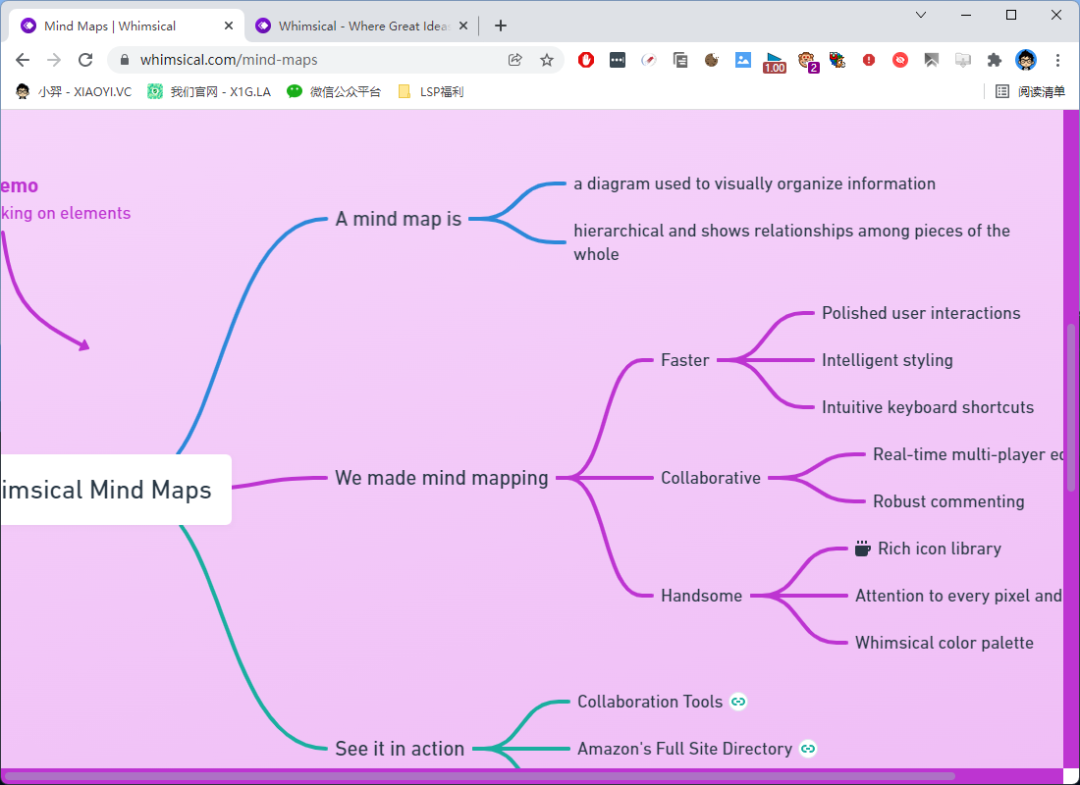1080x785 pixels.
Task: Open the XIAOYI.VC bookmark
Action: pyautogui.click(x=74, y=91)
